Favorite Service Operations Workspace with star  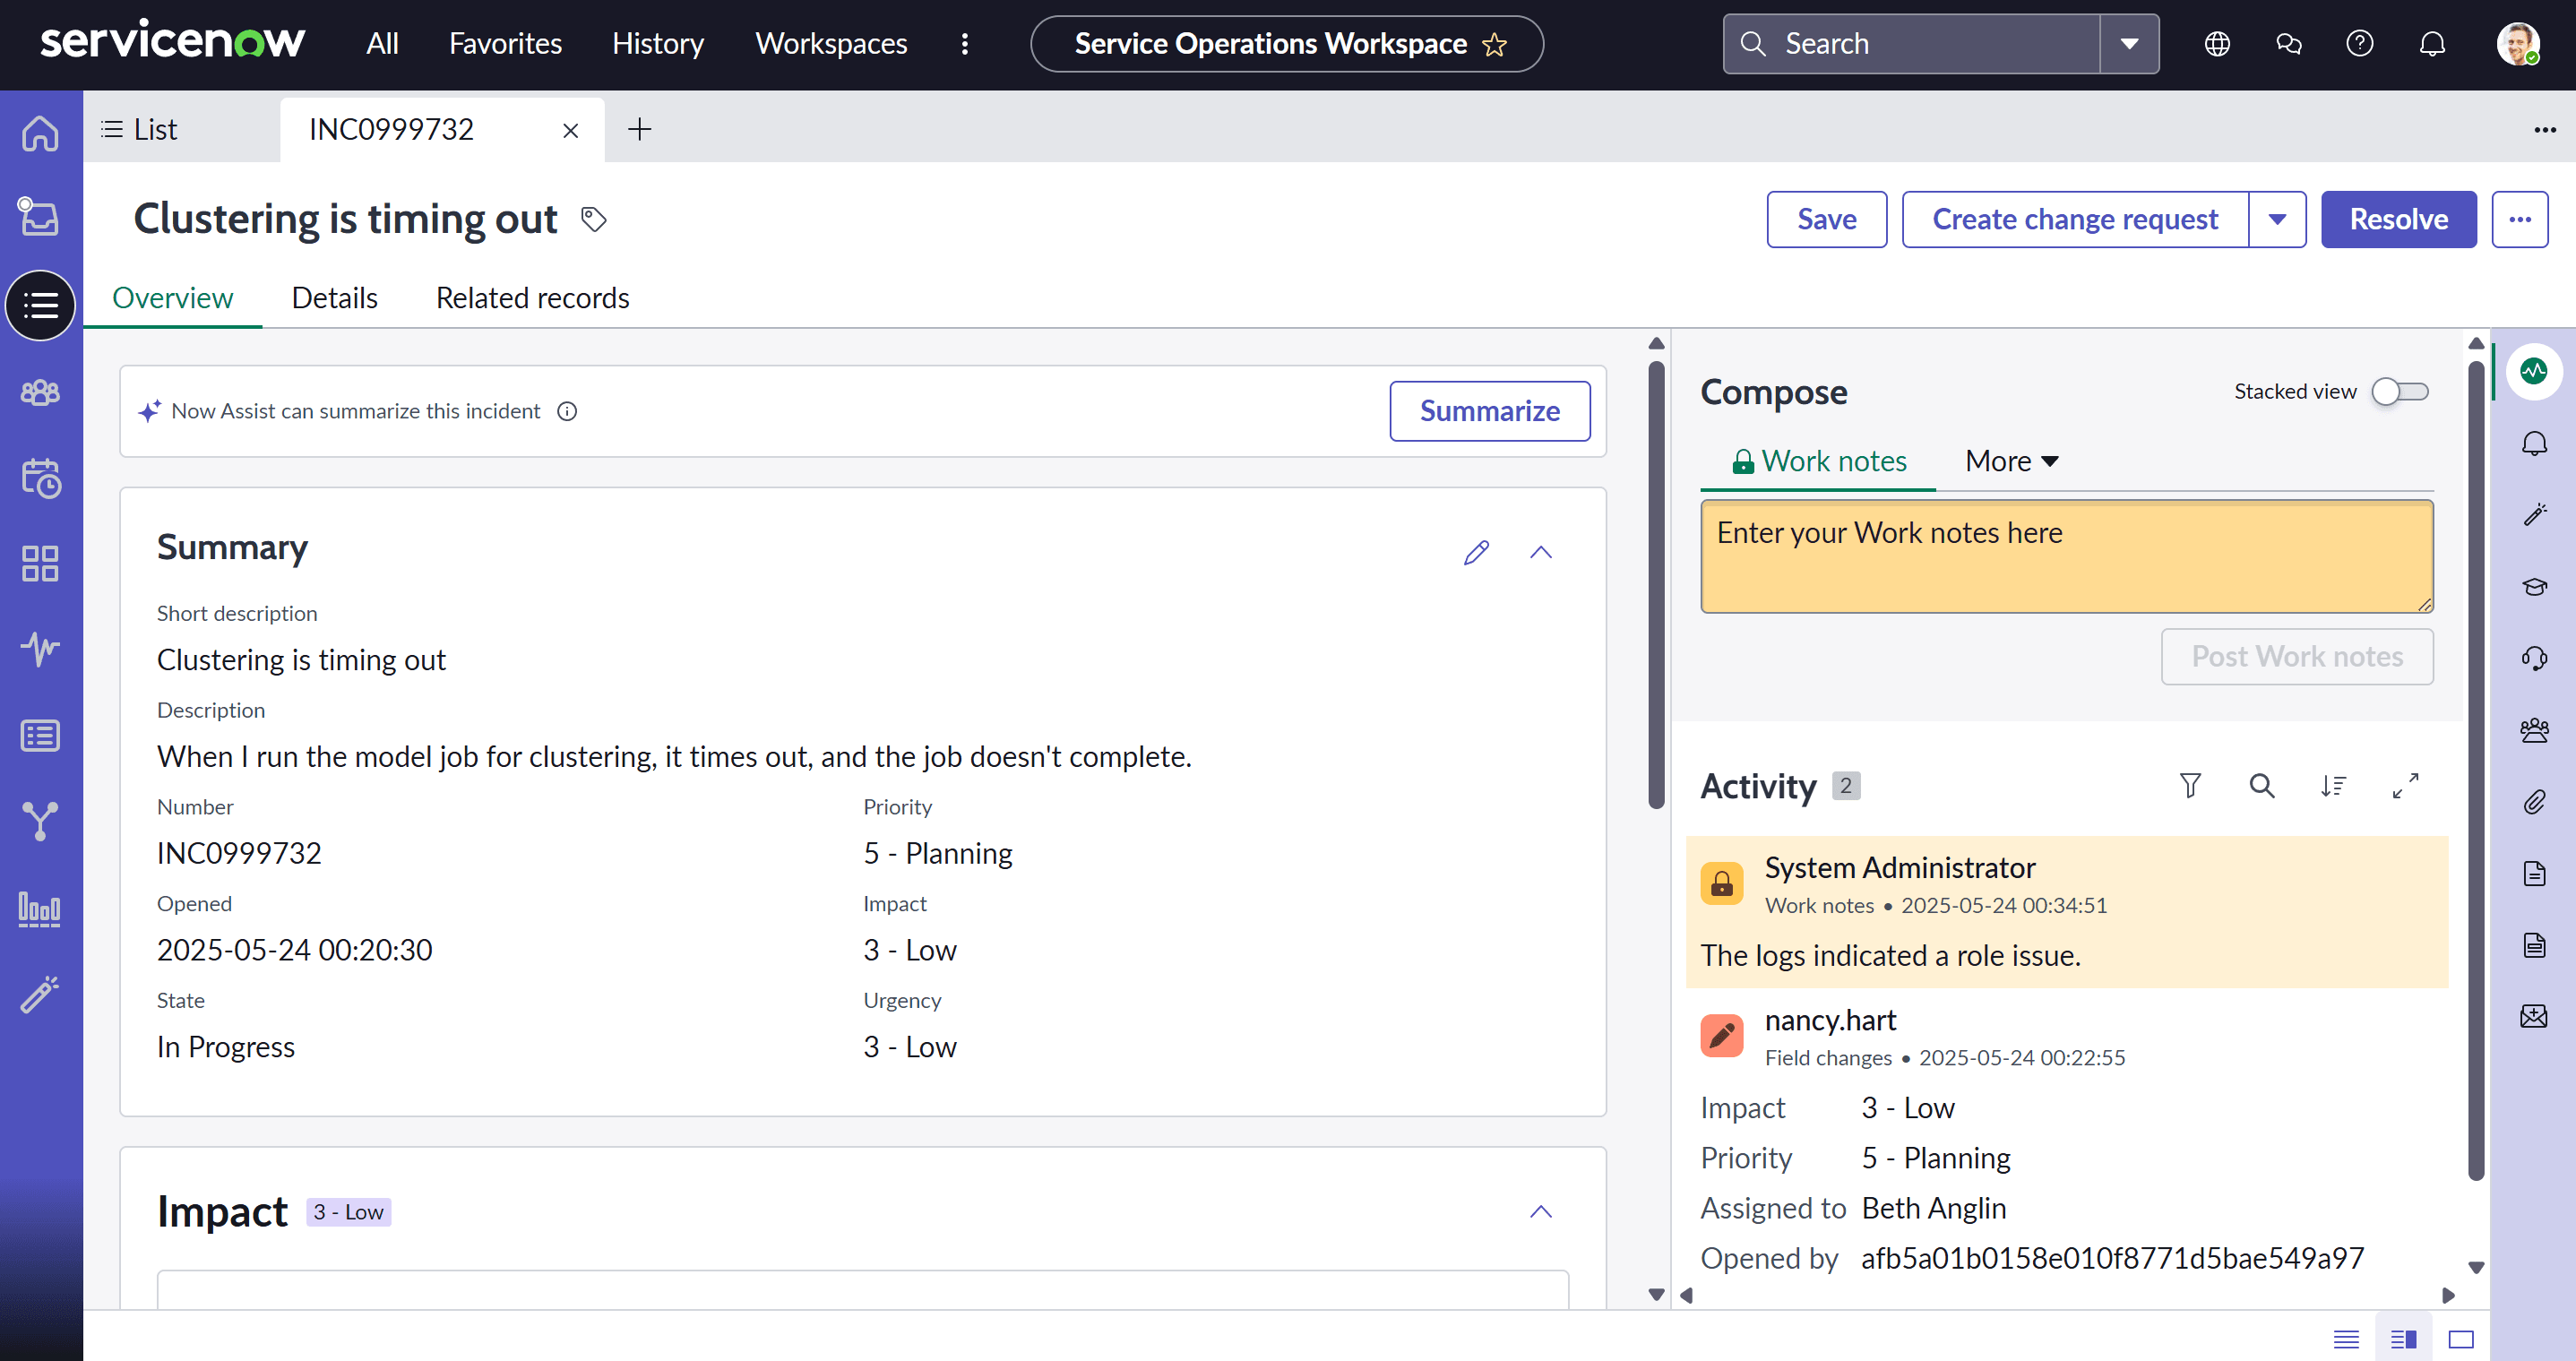1495,45
